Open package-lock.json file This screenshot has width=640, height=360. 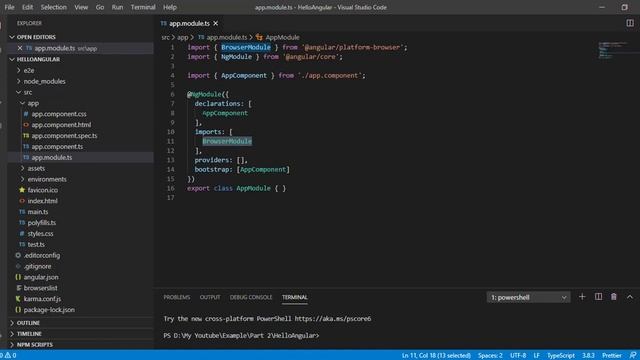coord(49,310)
